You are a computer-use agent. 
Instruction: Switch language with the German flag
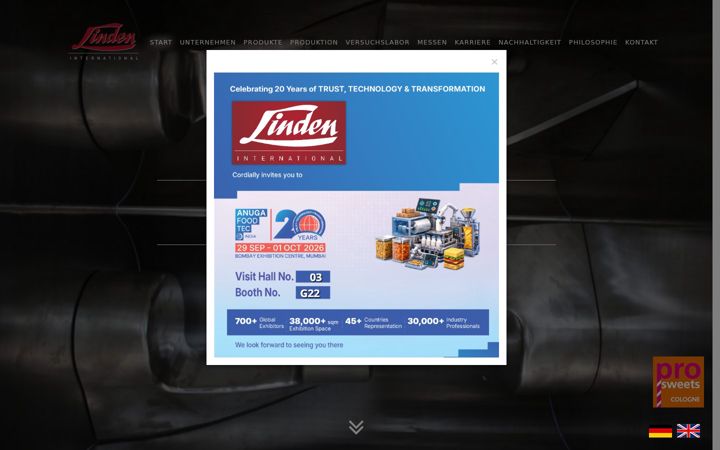click(x=660, y=432)
